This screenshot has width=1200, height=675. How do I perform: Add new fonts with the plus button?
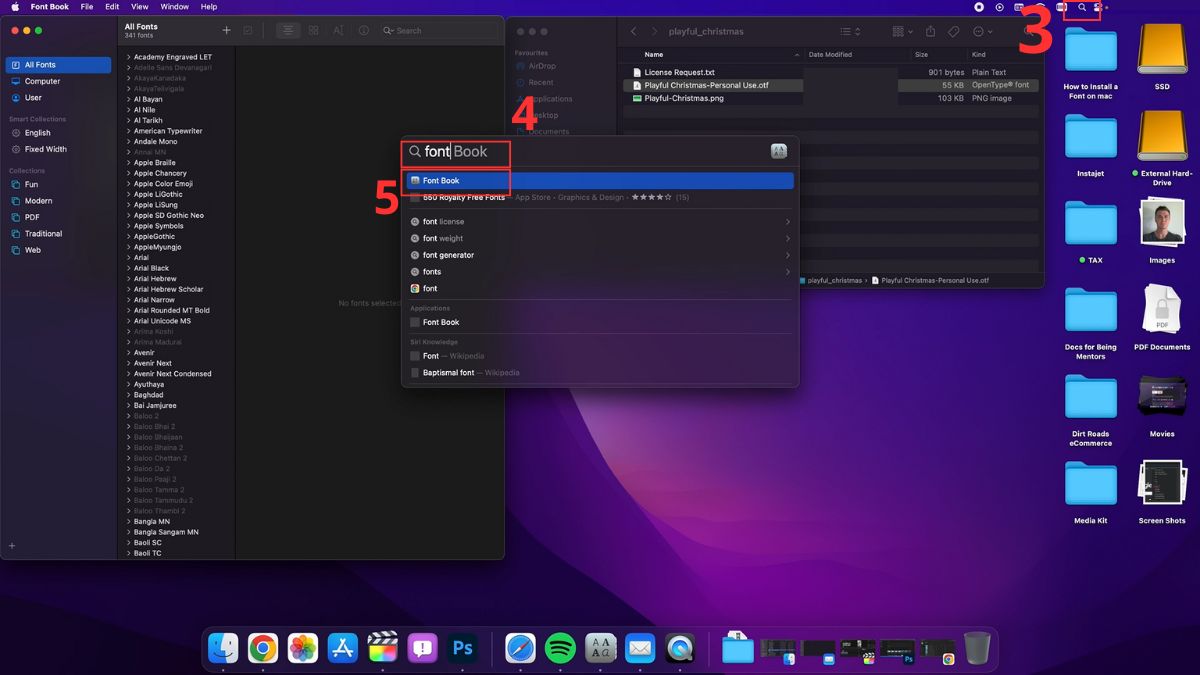pos(227,30)
